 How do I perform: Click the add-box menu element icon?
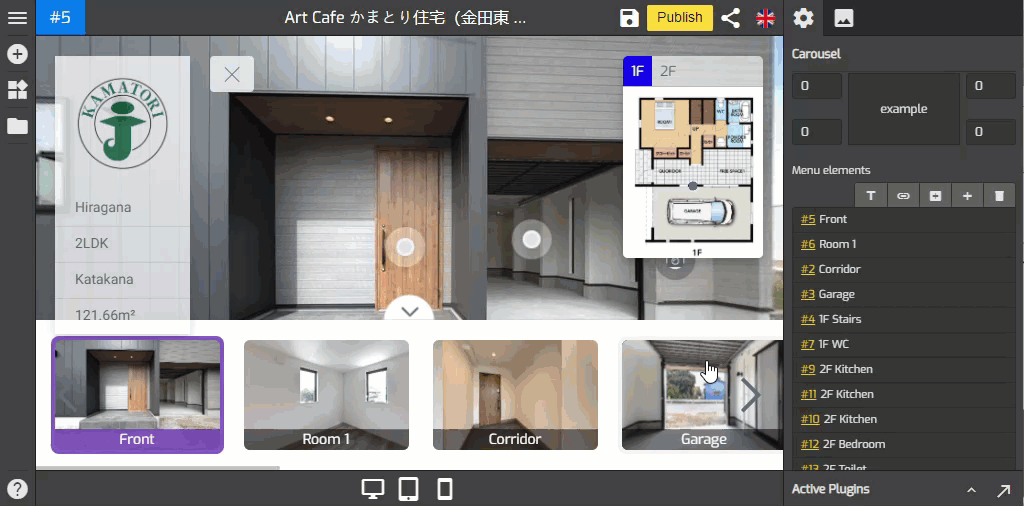pos(935,195)
